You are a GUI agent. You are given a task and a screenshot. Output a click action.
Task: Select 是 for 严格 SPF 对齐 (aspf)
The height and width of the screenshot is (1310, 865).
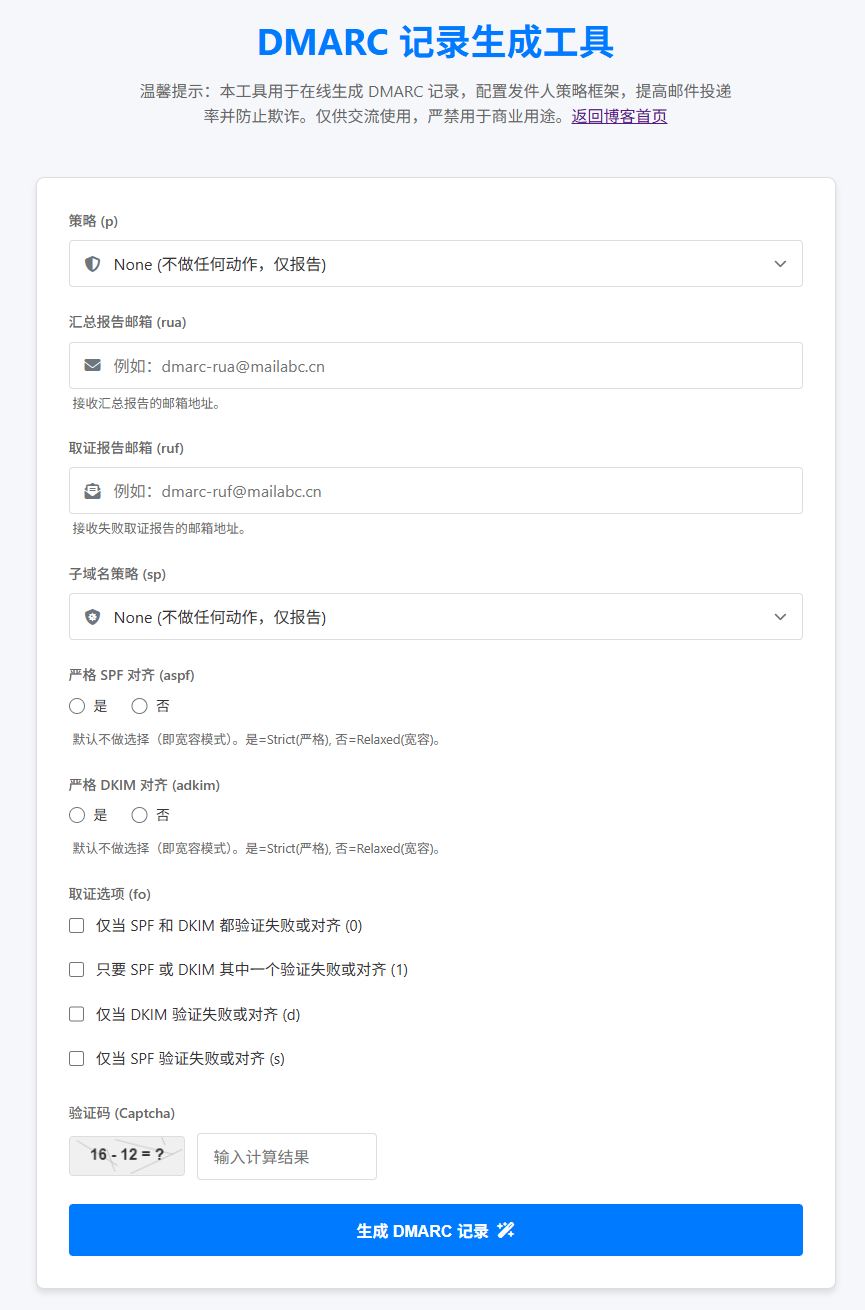tap(77, 706)
